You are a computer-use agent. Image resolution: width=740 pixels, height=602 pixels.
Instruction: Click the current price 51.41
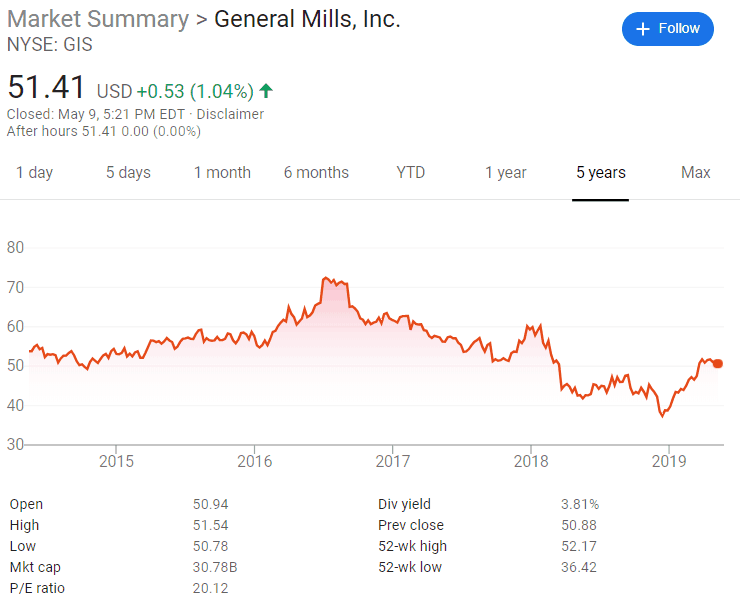coord(46,88)
